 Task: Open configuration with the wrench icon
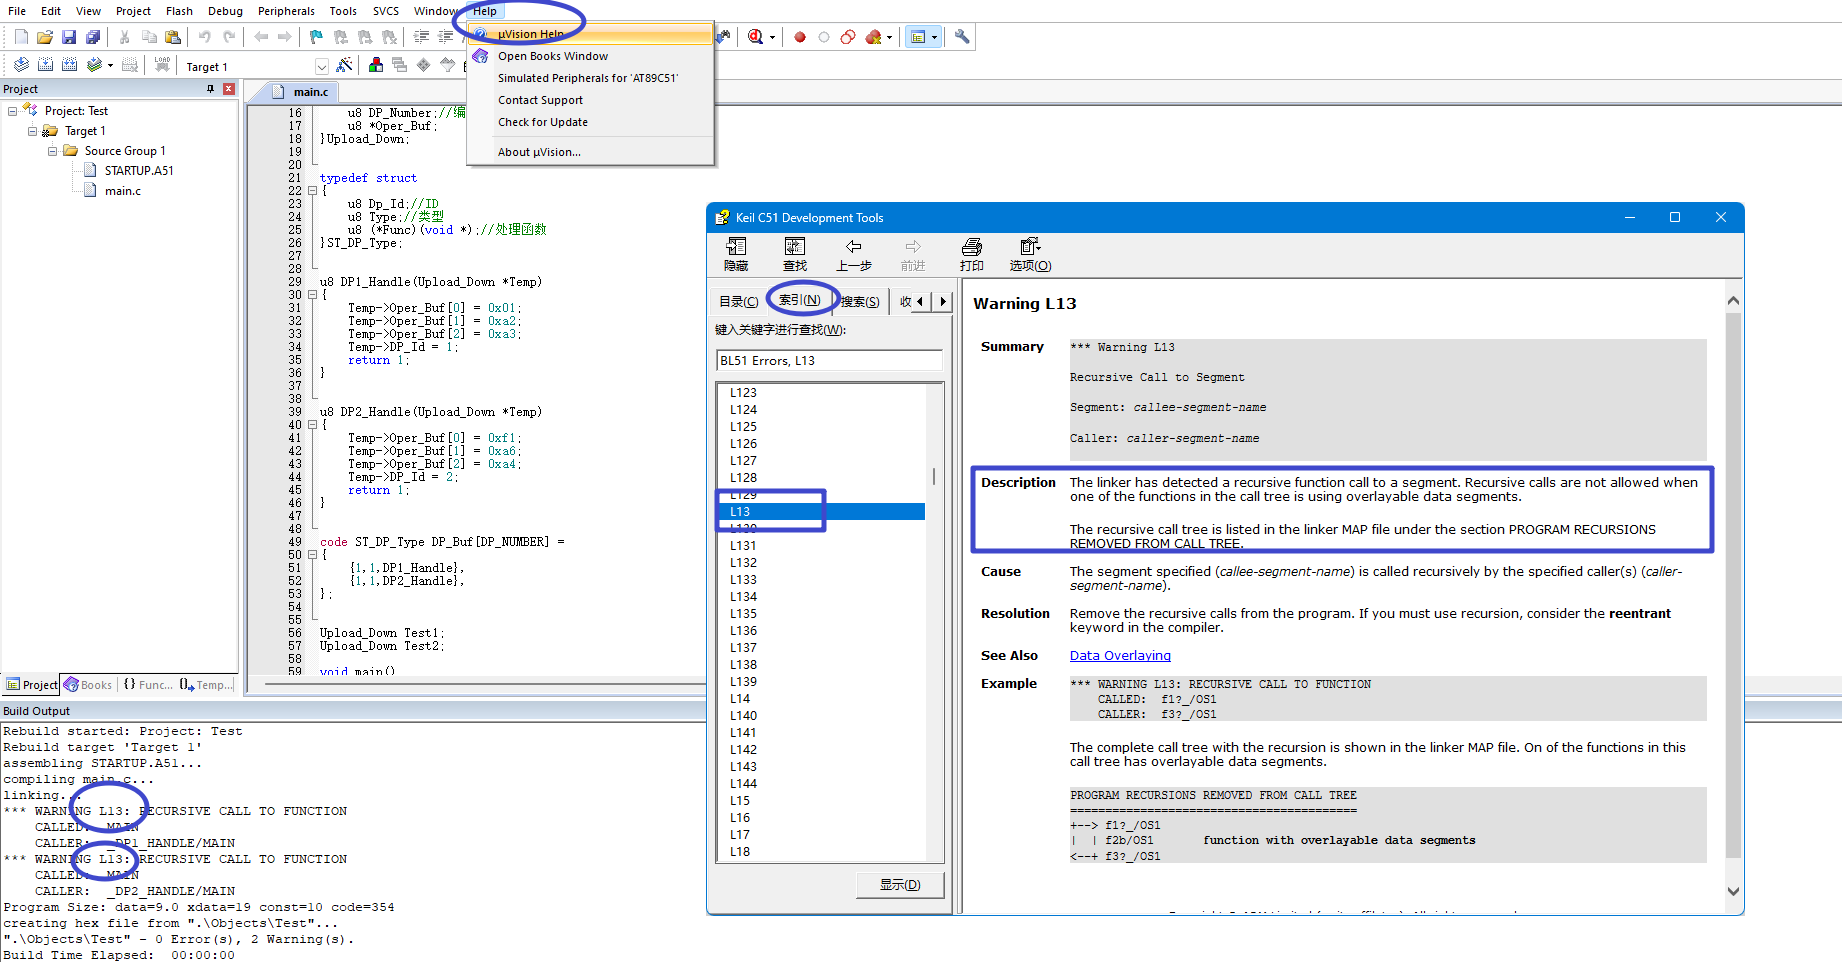962,37
